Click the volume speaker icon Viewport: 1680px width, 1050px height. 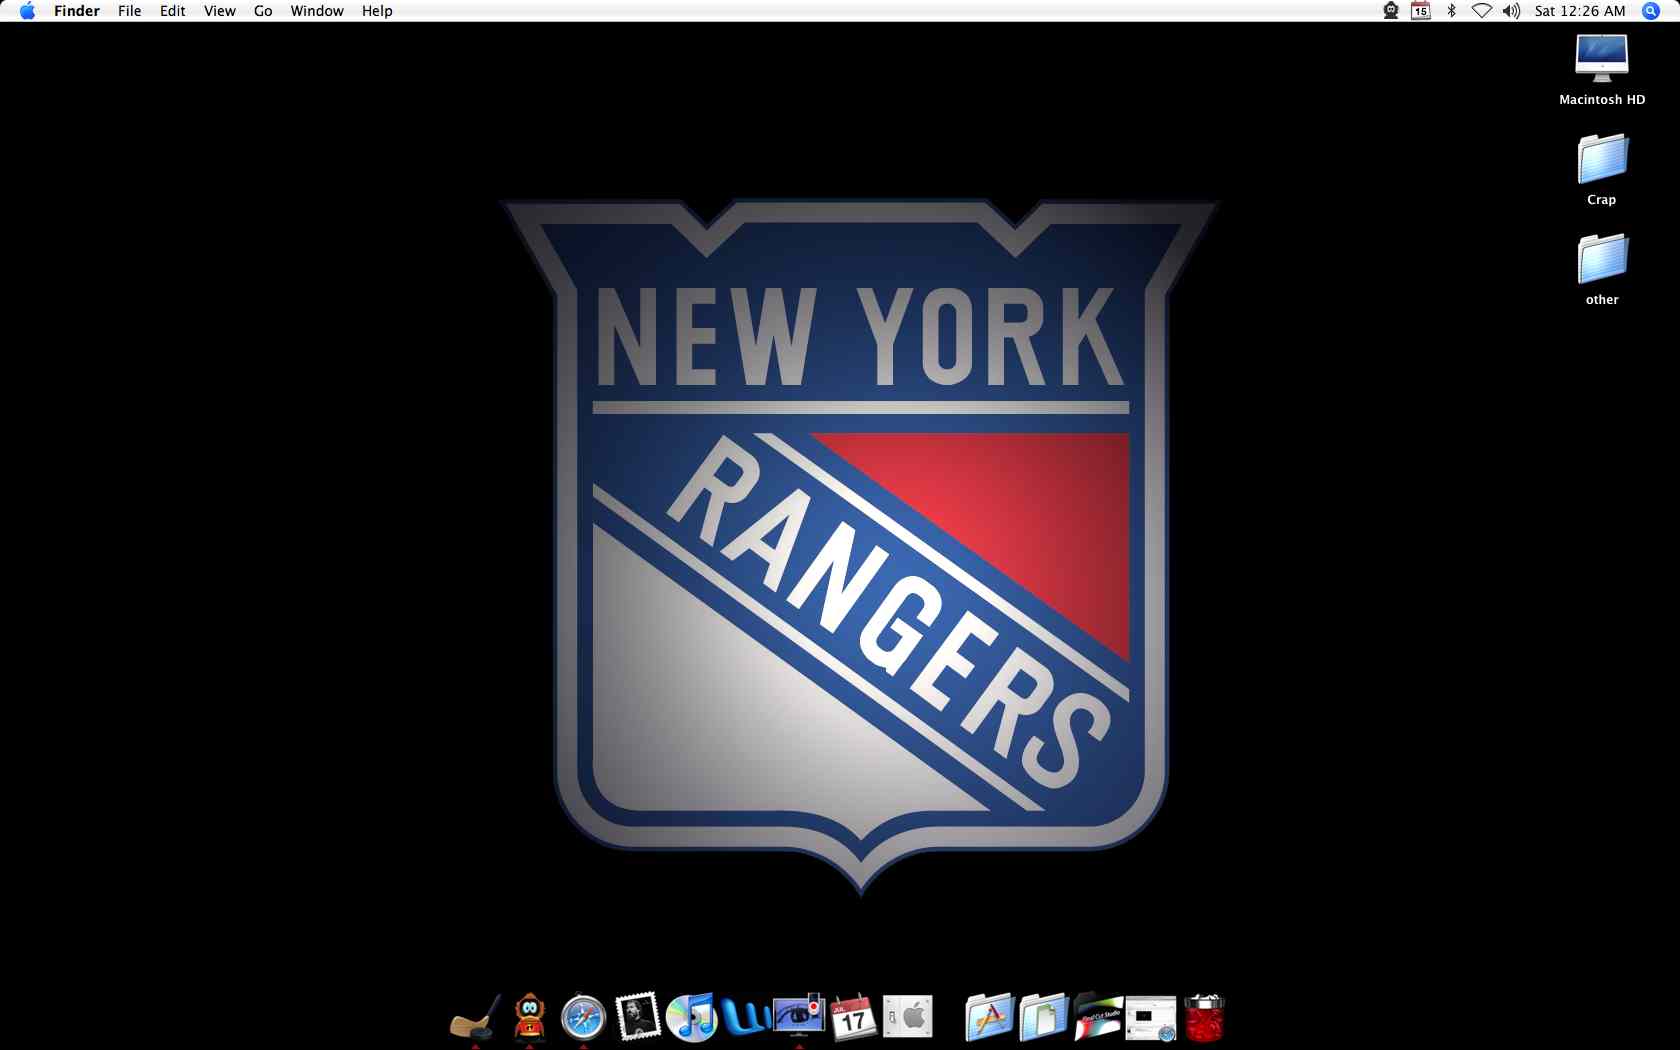tap(1511, 11)
